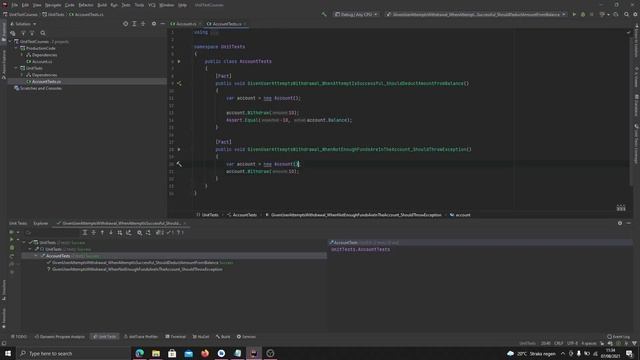
Task: Click next test down-arrow in unit test toolbar
Action: pos(111,233)
